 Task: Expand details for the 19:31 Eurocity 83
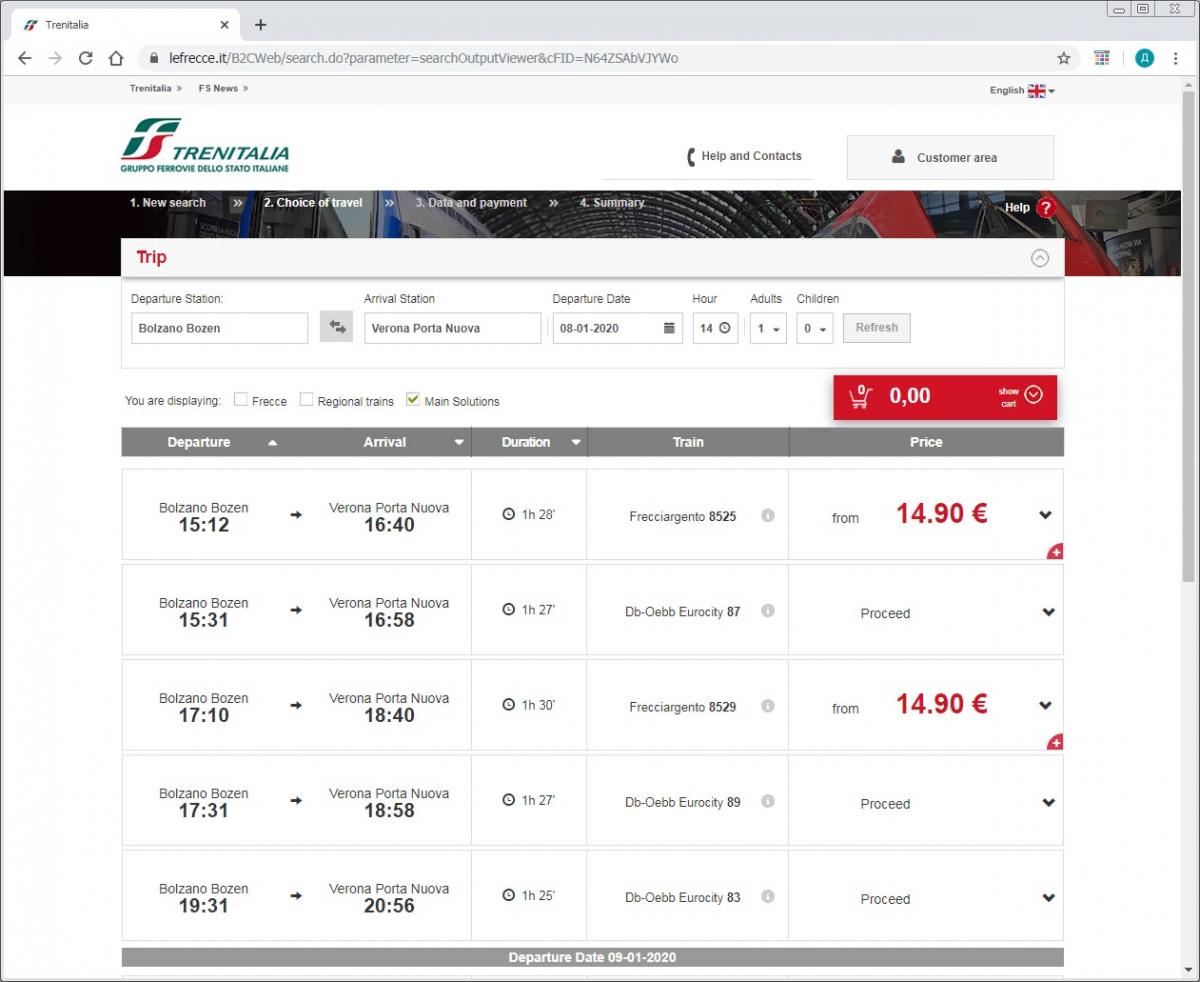(x=1048, y=898)
